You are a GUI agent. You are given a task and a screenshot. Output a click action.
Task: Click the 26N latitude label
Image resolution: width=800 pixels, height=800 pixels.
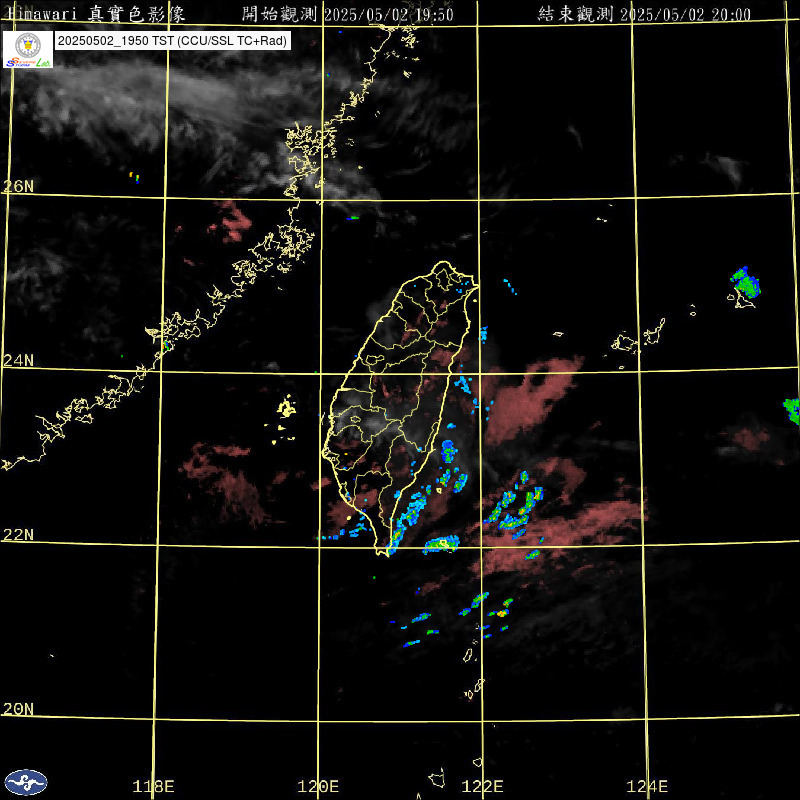(x=18, y=186)
